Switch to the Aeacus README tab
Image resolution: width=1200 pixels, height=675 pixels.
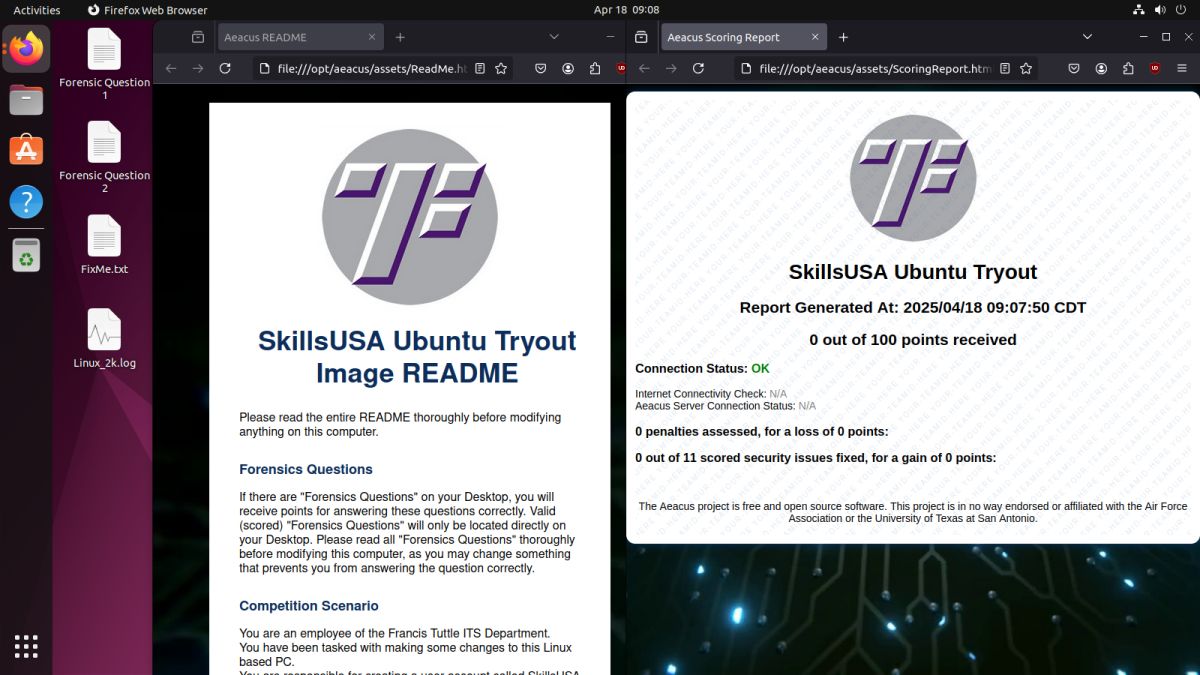300,37
